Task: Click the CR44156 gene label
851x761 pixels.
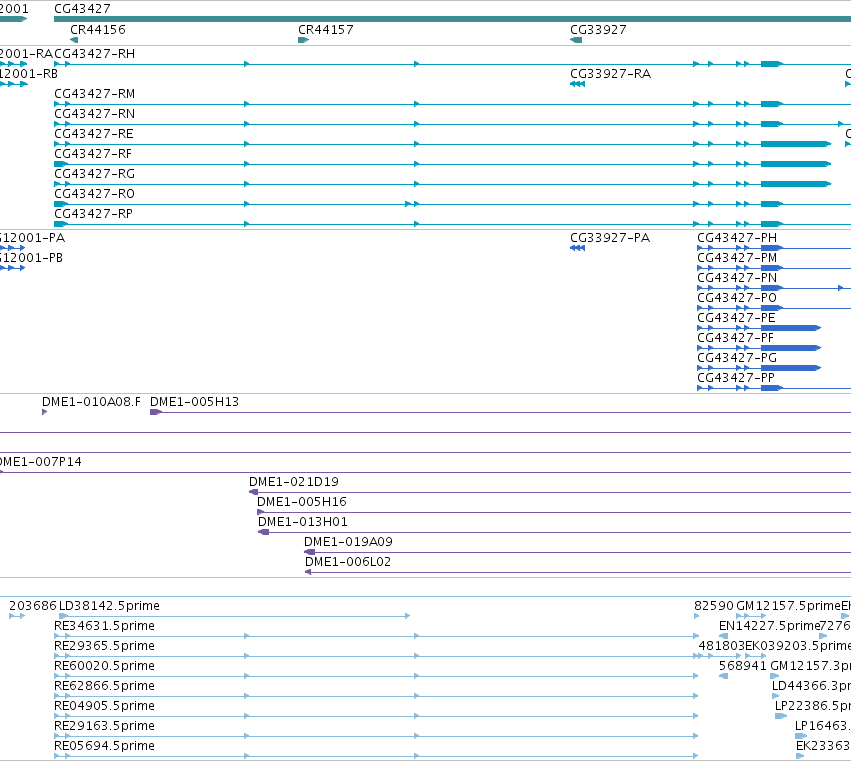Action: pyautogui.click(x=98, y=30)
